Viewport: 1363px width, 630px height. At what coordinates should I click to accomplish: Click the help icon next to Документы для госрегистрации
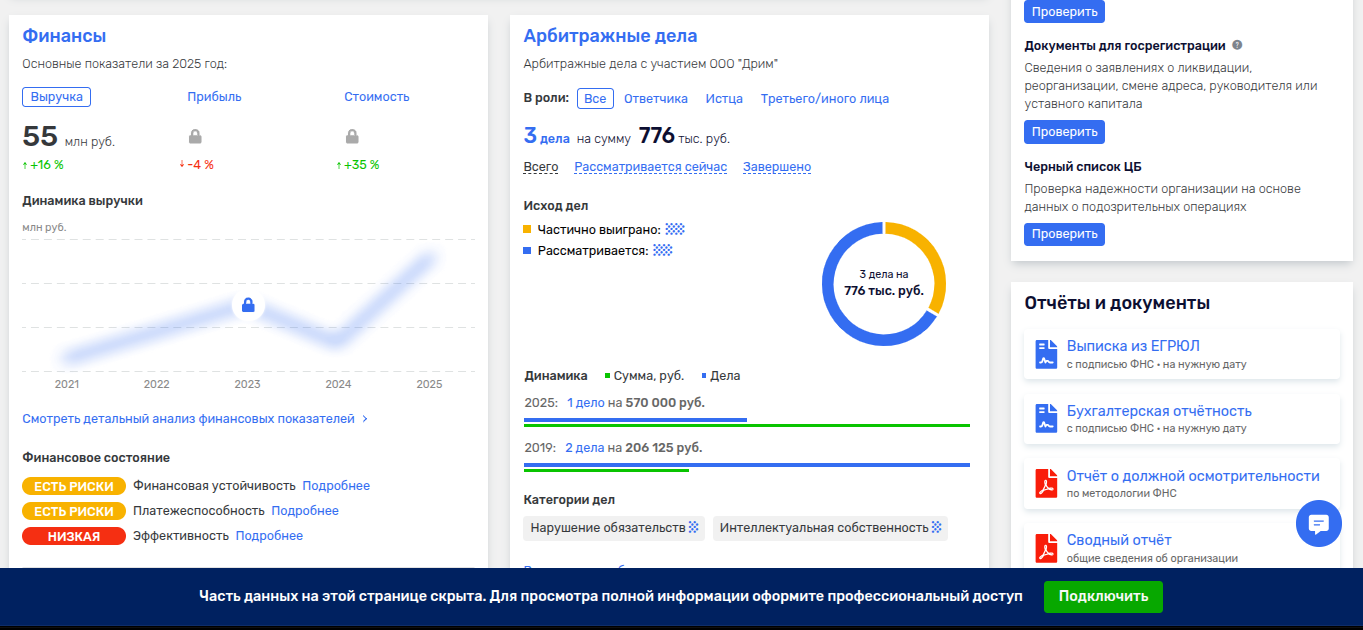(1237, 45)
